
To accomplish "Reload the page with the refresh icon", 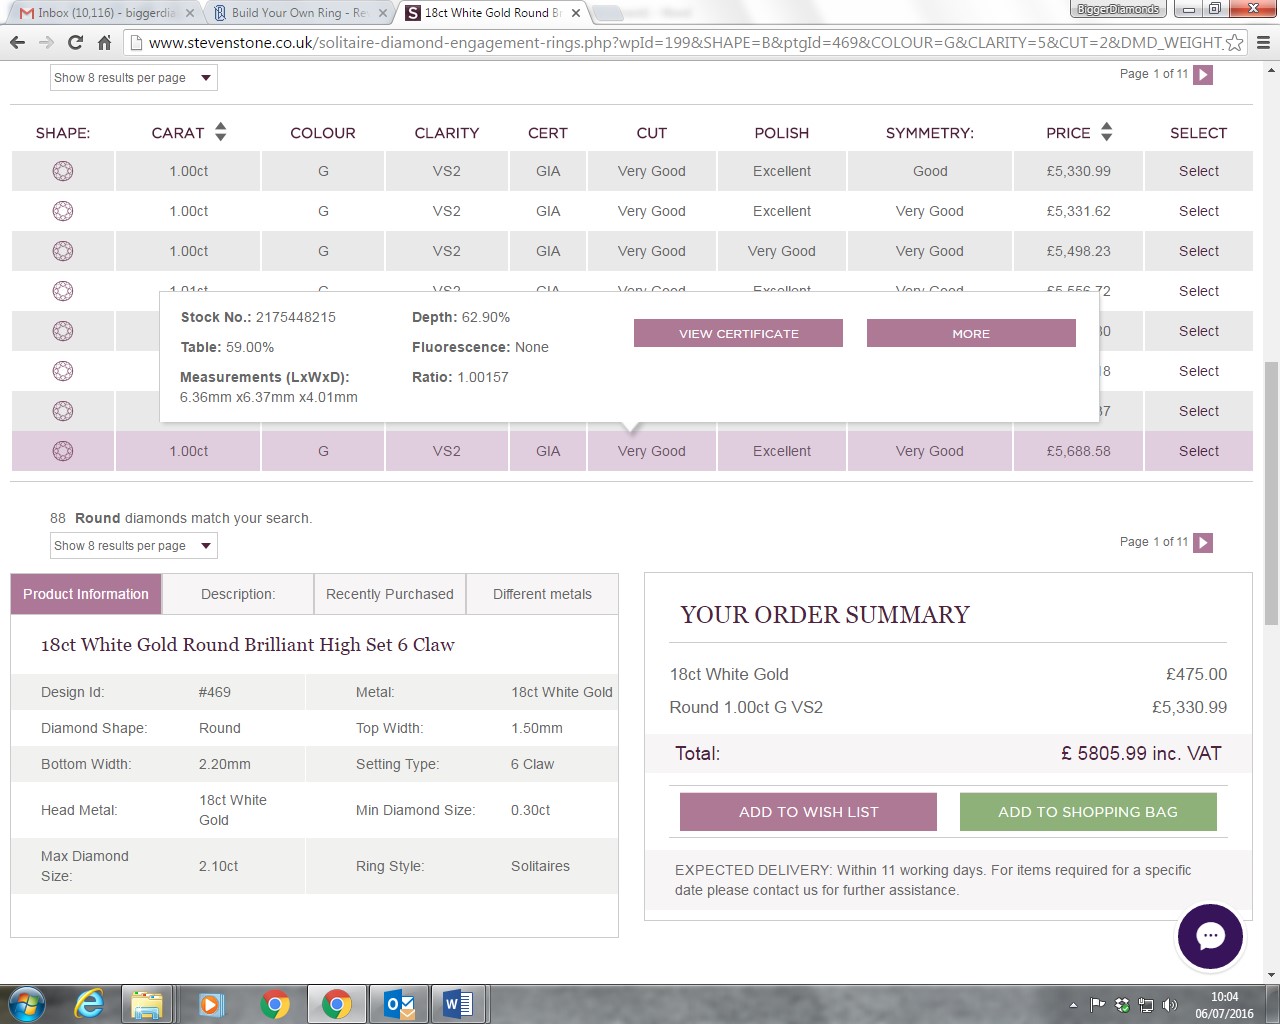I will (x=75, y=42).
